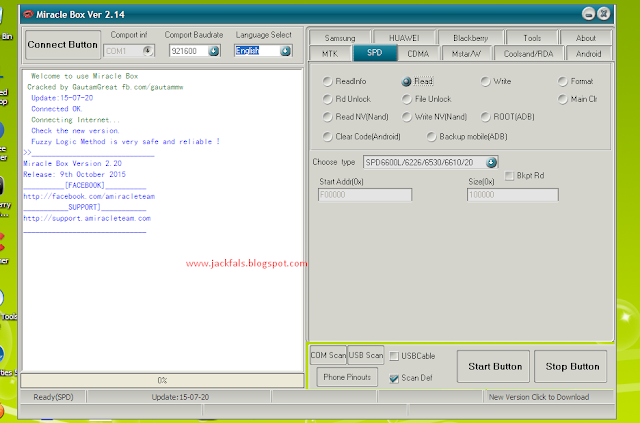
Task: Click the 'Connected OK.' log line
Action: tap(57, 109)
